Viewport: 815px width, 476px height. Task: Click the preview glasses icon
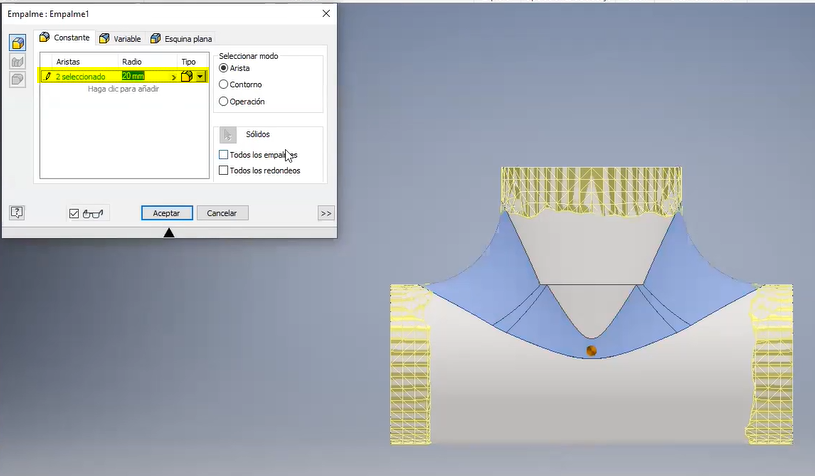(x=93, y=214)
